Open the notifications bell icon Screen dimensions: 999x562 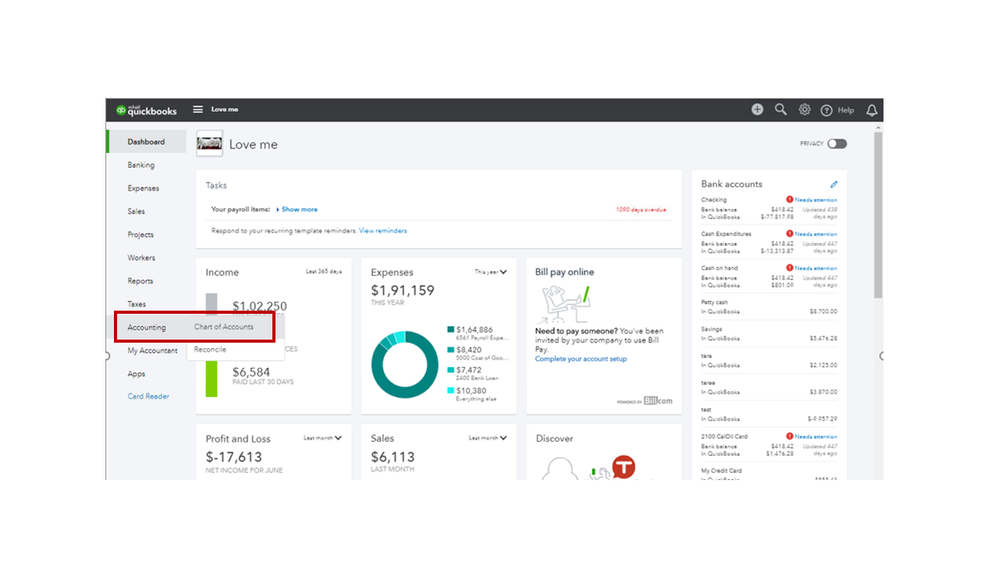point(872,110)
